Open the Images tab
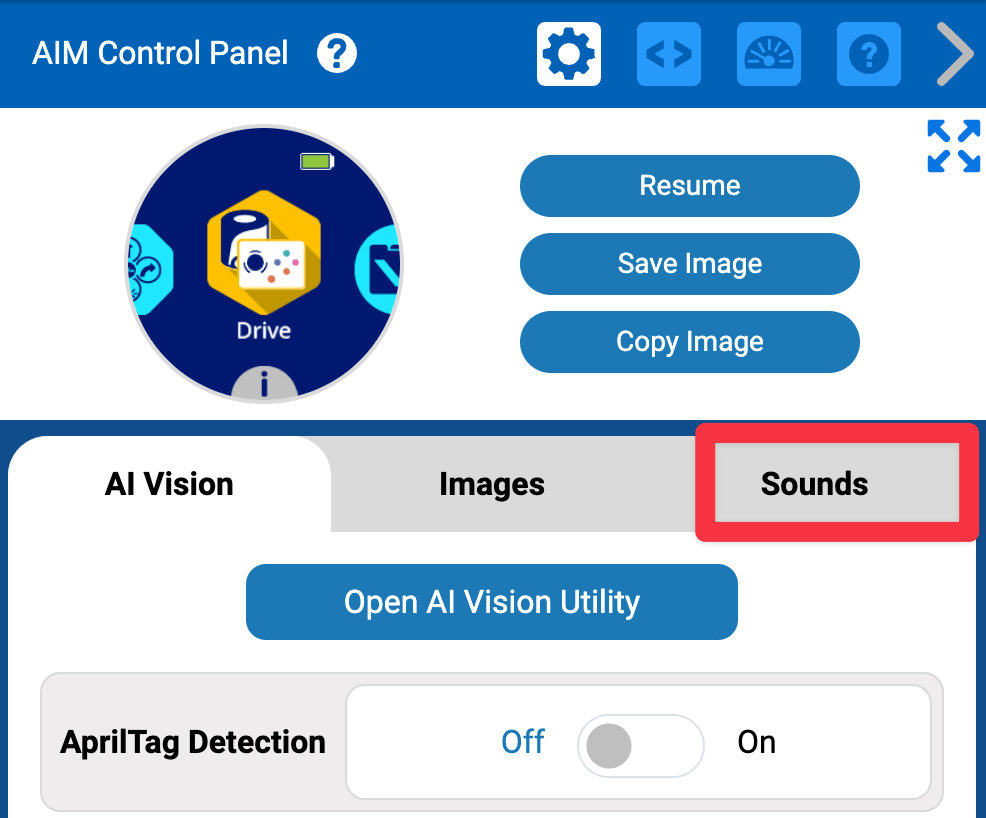The image size is (986, 818). [492, 484]
